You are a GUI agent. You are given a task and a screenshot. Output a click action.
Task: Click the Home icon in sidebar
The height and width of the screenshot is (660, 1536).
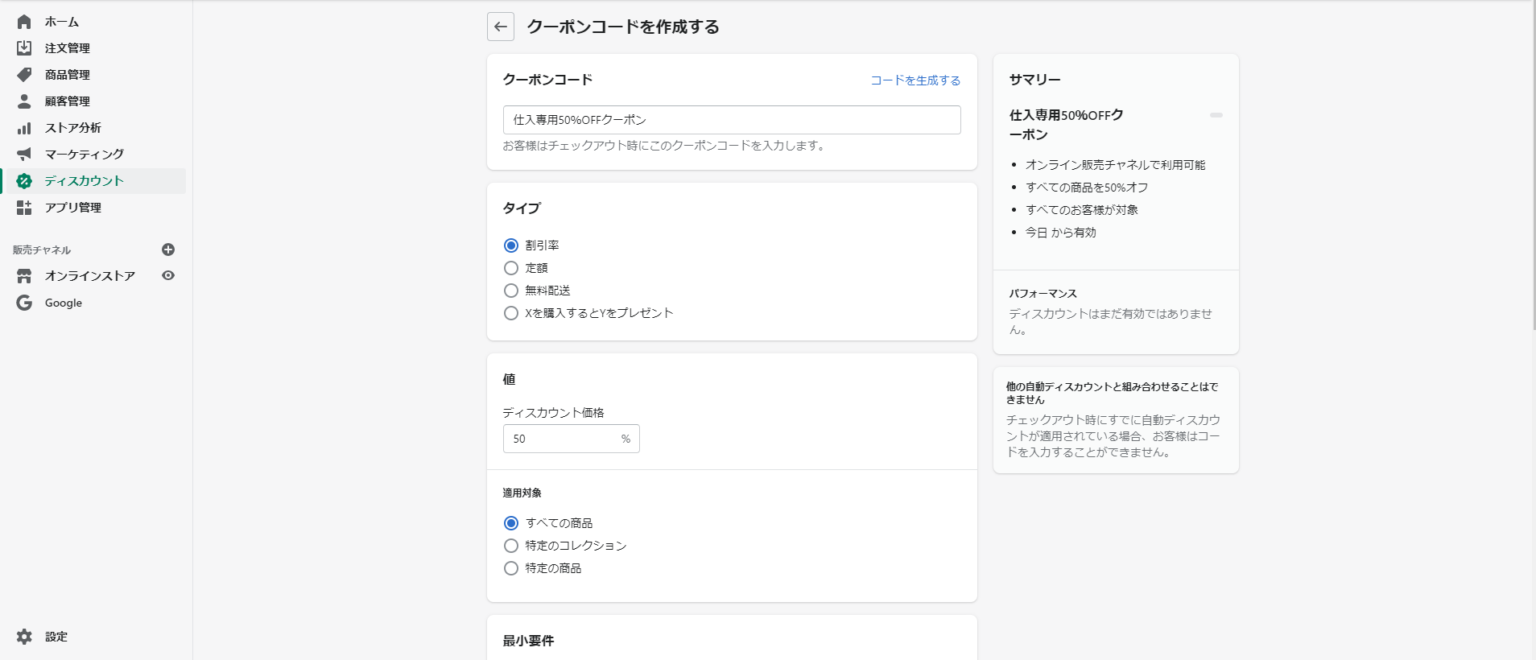[x=24, y=22]
